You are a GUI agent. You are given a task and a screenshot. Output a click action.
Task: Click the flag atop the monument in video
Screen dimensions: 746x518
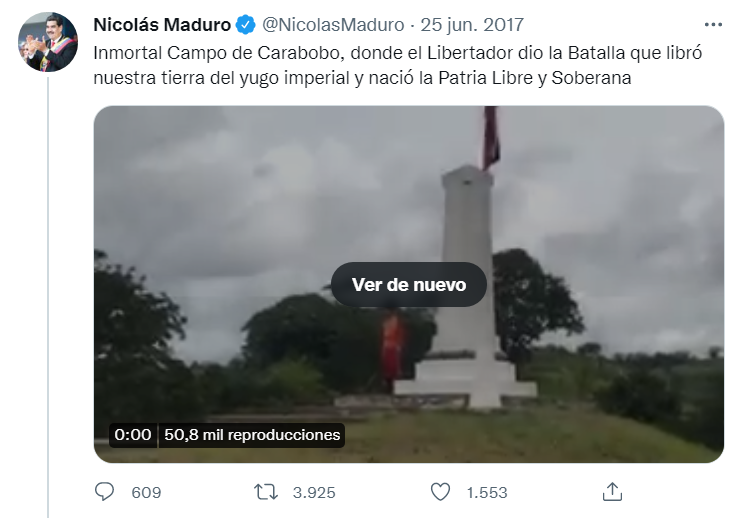tap(491, 137)
